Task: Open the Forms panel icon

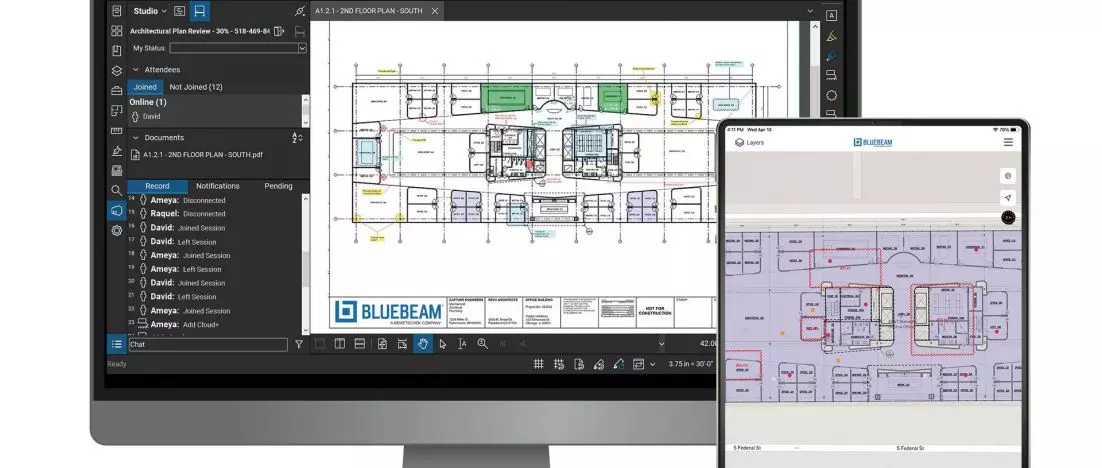Action: click(x=117, y=170)
